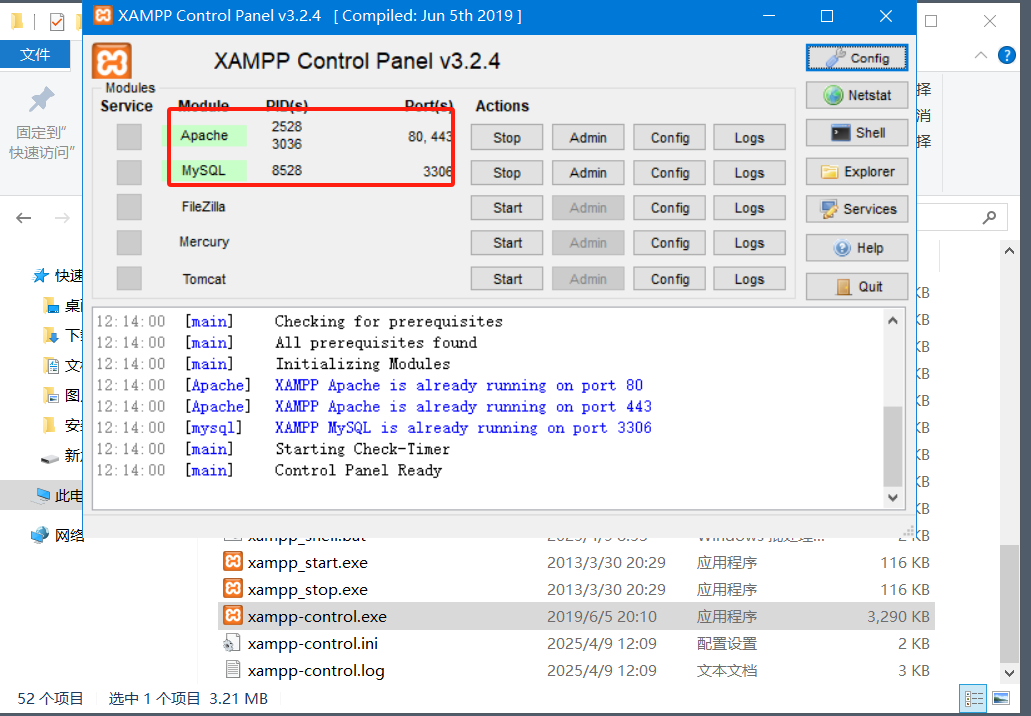Image resolution: width=1031 pixels, height=716 pixels.
Task: Click the Apache module label
Action: click(x=204, y=135)
